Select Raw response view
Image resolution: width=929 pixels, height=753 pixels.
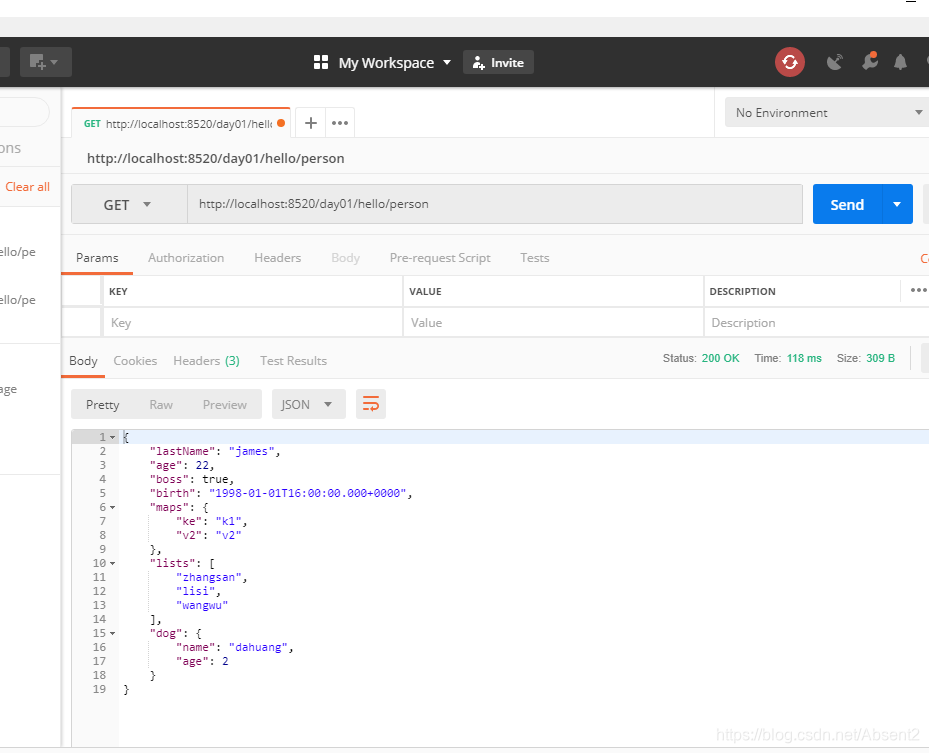[x=161, y=405]
